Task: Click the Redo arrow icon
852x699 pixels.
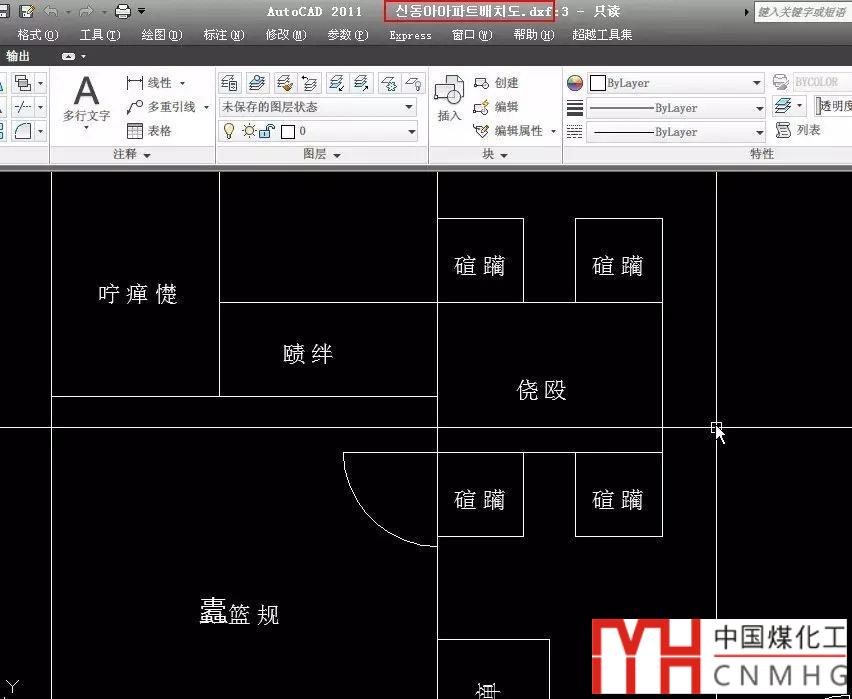Action: (x=86, y=11)
